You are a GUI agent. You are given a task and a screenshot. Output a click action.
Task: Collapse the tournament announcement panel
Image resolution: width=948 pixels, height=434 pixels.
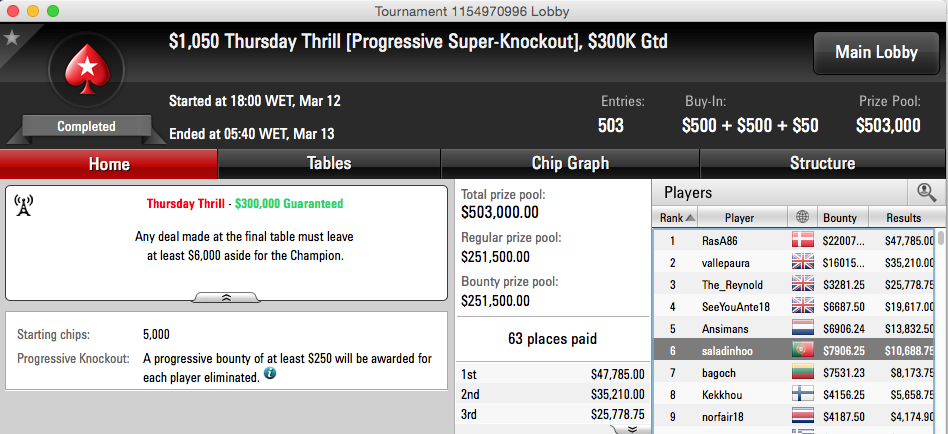227,297
